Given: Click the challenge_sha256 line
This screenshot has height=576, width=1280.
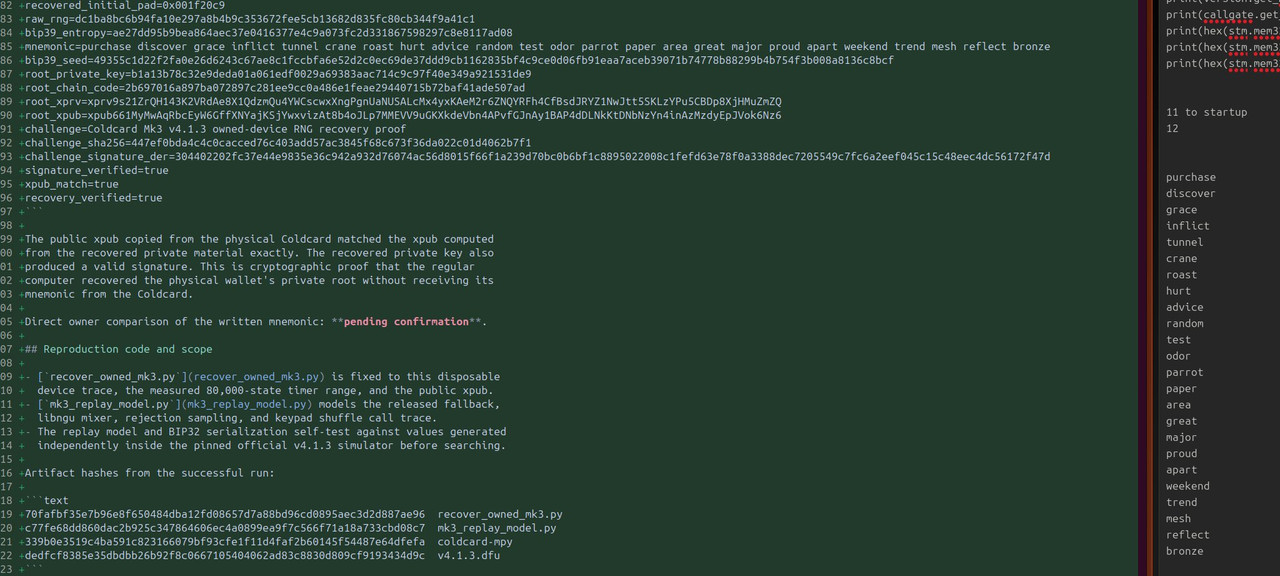Looking at the screenshot, I should tap(278, 142).
